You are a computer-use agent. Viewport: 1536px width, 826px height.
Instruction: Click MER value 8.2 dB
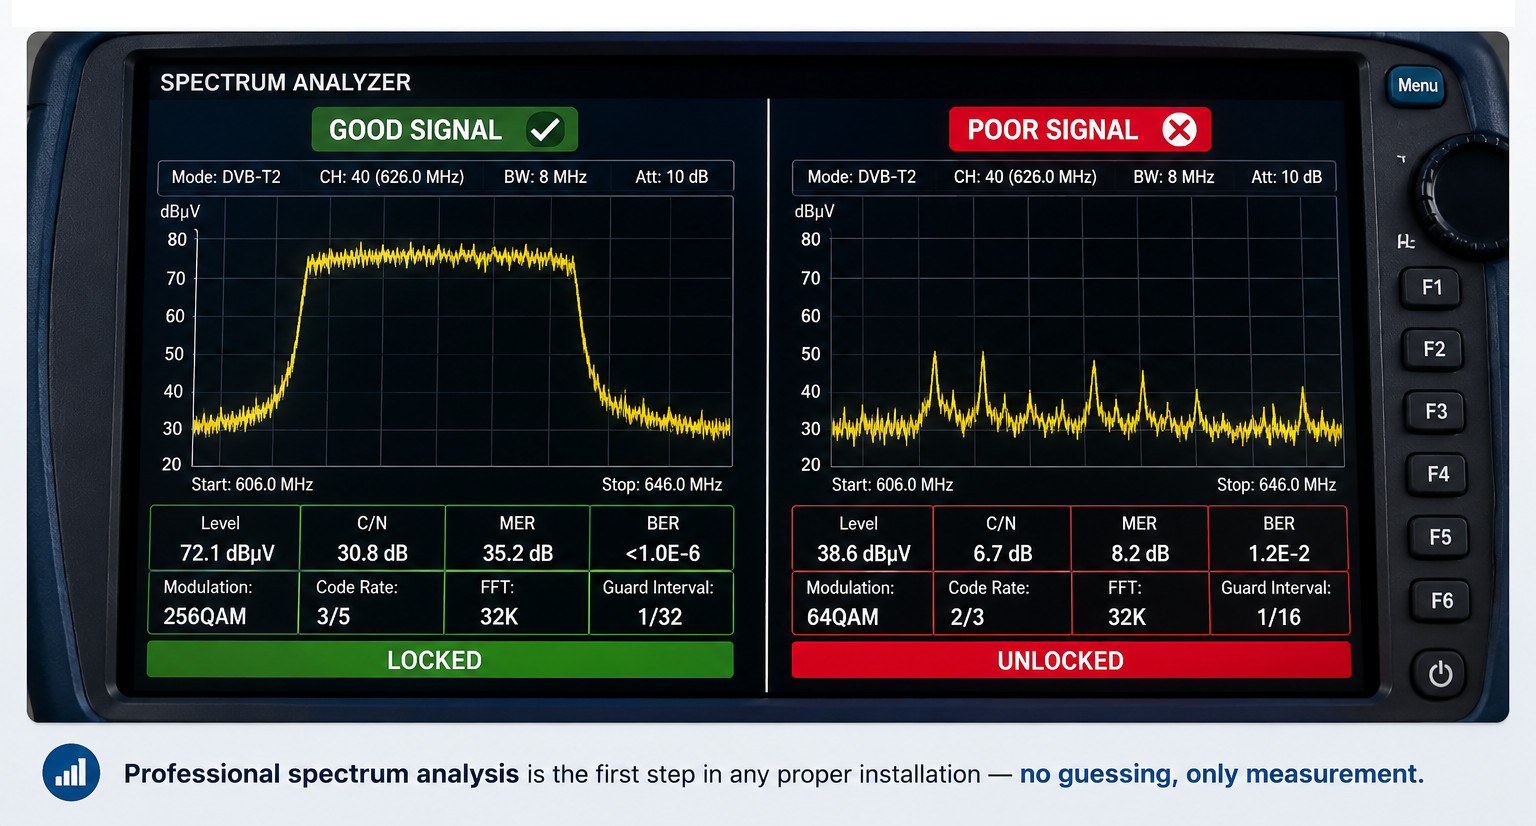[x=1140, y=554]
